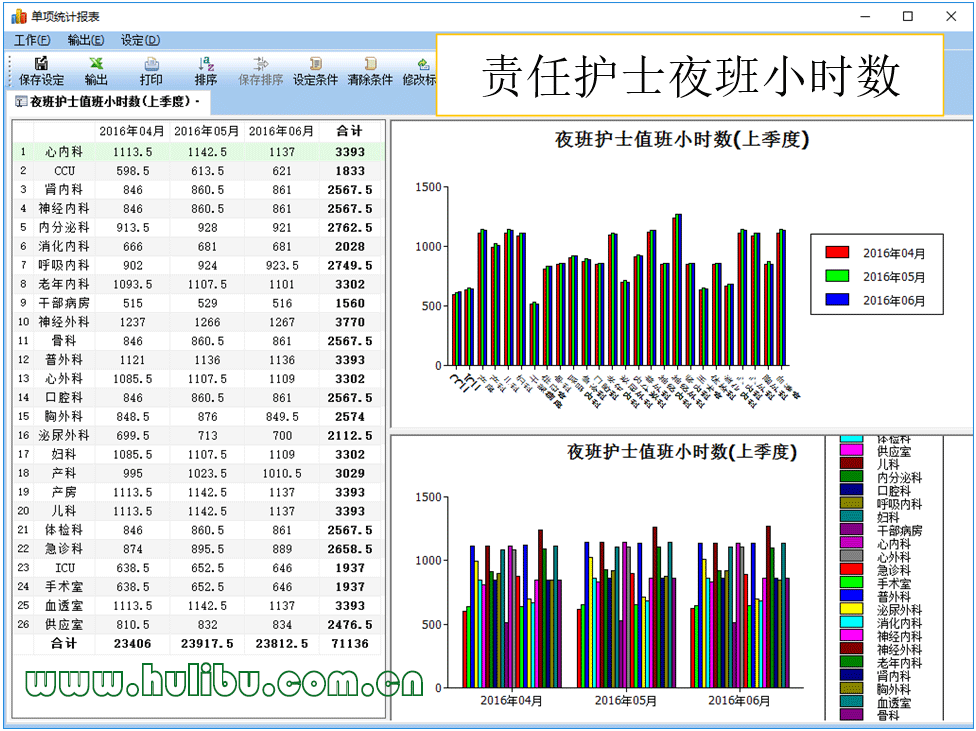Click the 修改标 edit-title toolbar icon
Image resolution: width=976 pixels, height=731 pixels.
423,64
